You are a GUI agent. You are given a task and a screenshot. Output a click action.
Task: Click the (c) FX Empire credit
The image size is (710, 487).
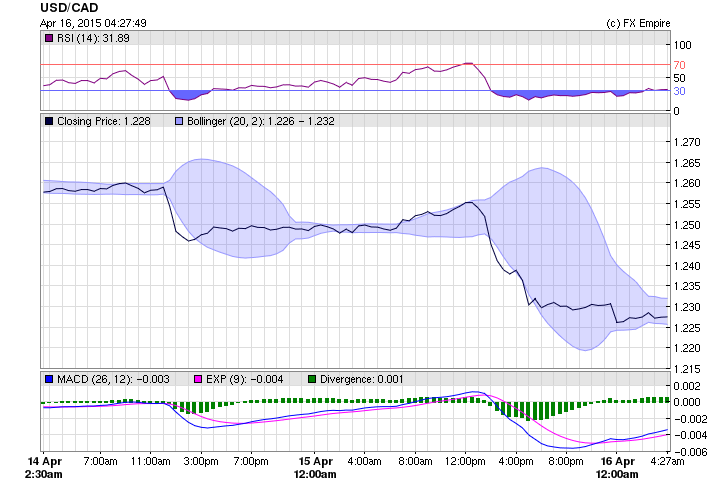638,23
